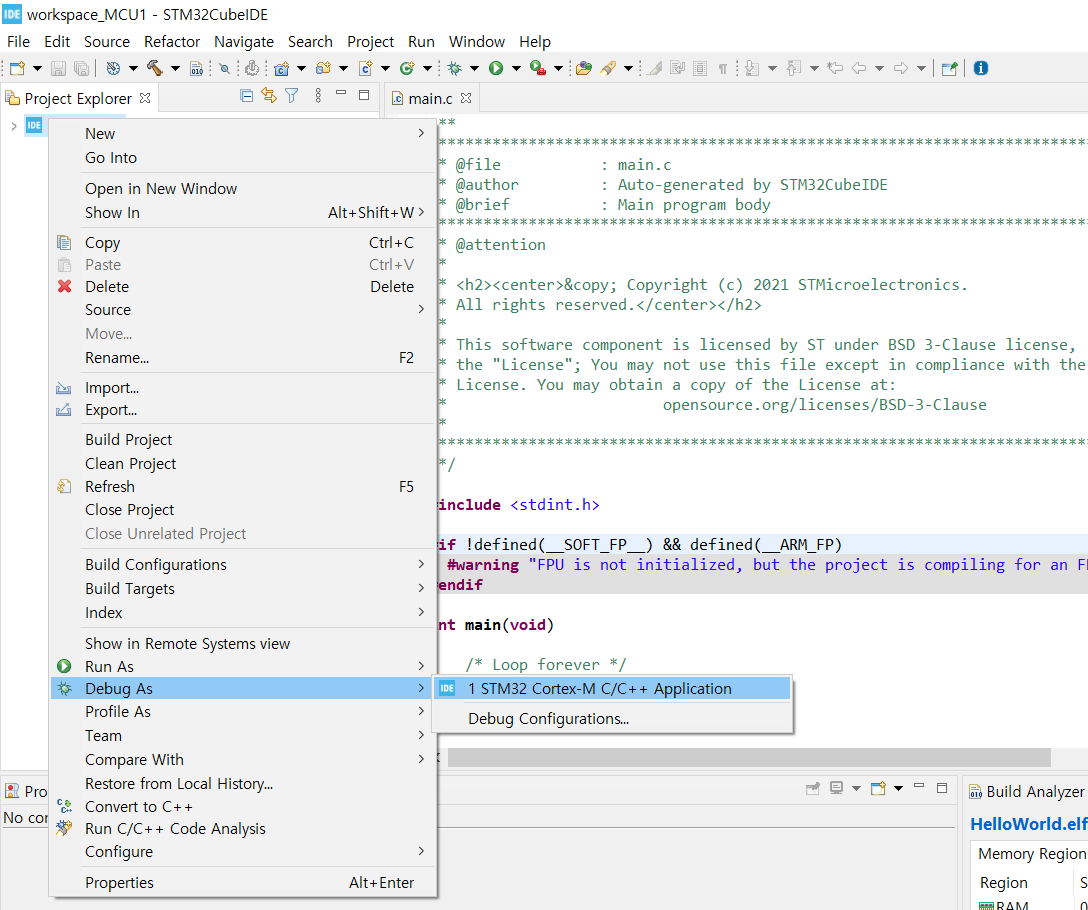Select Refresh in context menu
This screenshot has height=910, width=1088.
tap(243, 487)
